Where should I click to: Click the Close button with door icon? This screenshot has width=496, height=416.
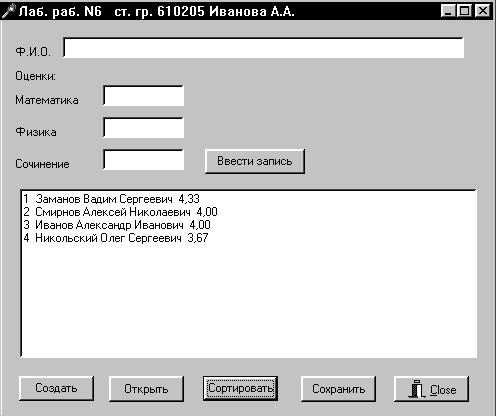click(431, 389)
